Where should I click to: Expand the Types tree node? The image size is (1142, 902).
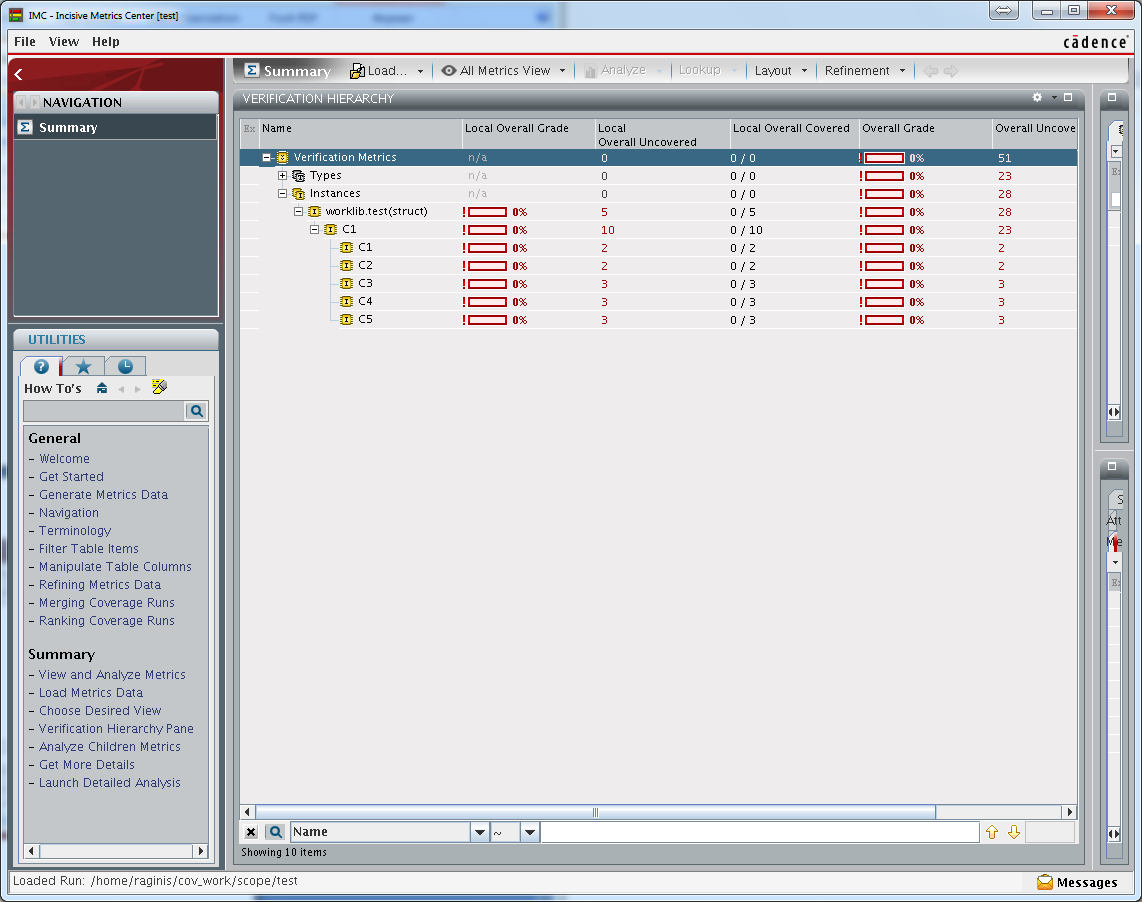coord(283,176)
